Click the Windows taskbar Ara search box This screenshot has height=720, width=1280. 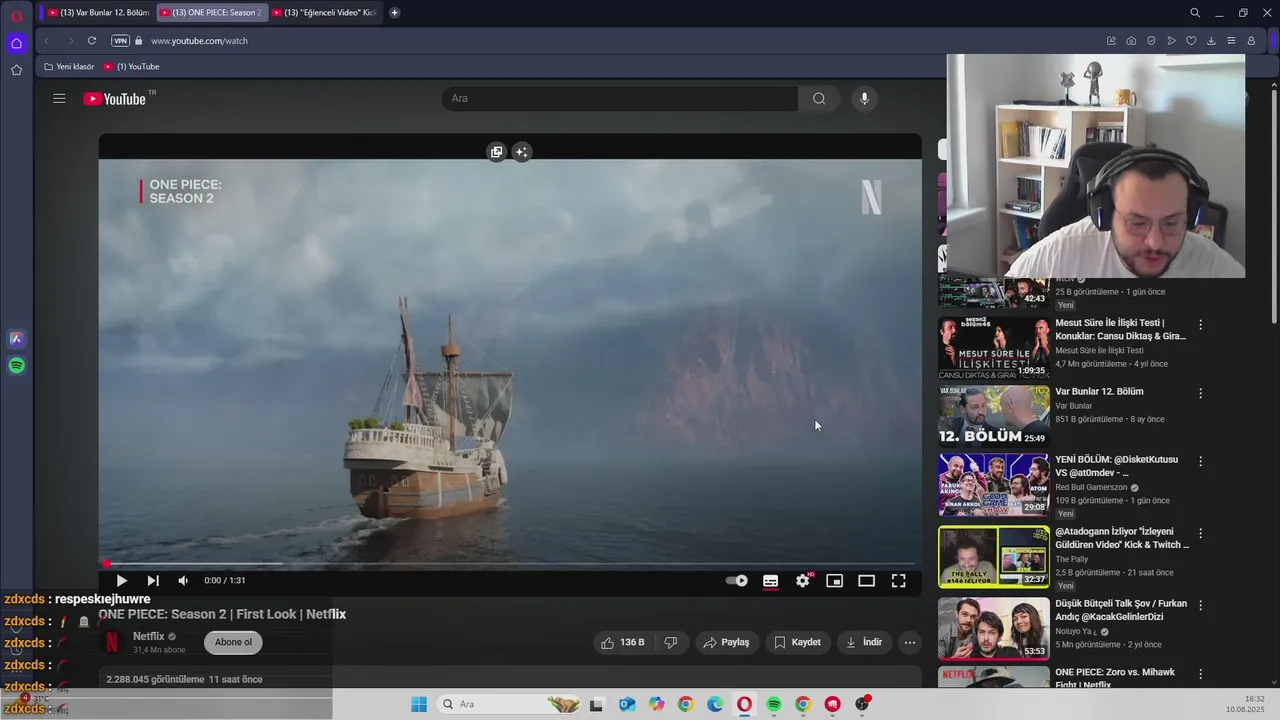click(x=510, y=704)
